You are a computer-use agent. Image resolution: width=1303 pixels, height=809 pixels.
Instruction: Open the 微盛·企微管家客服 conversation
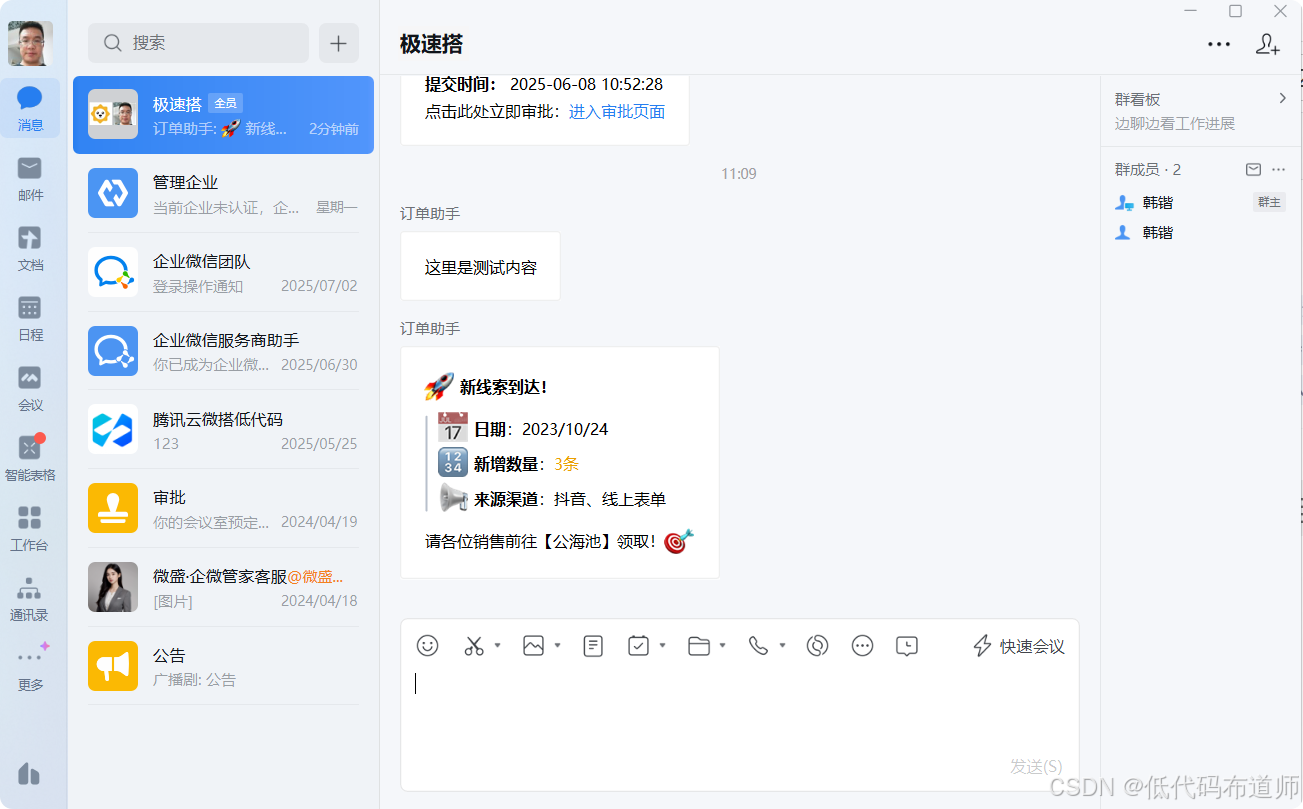coord(223,587)
